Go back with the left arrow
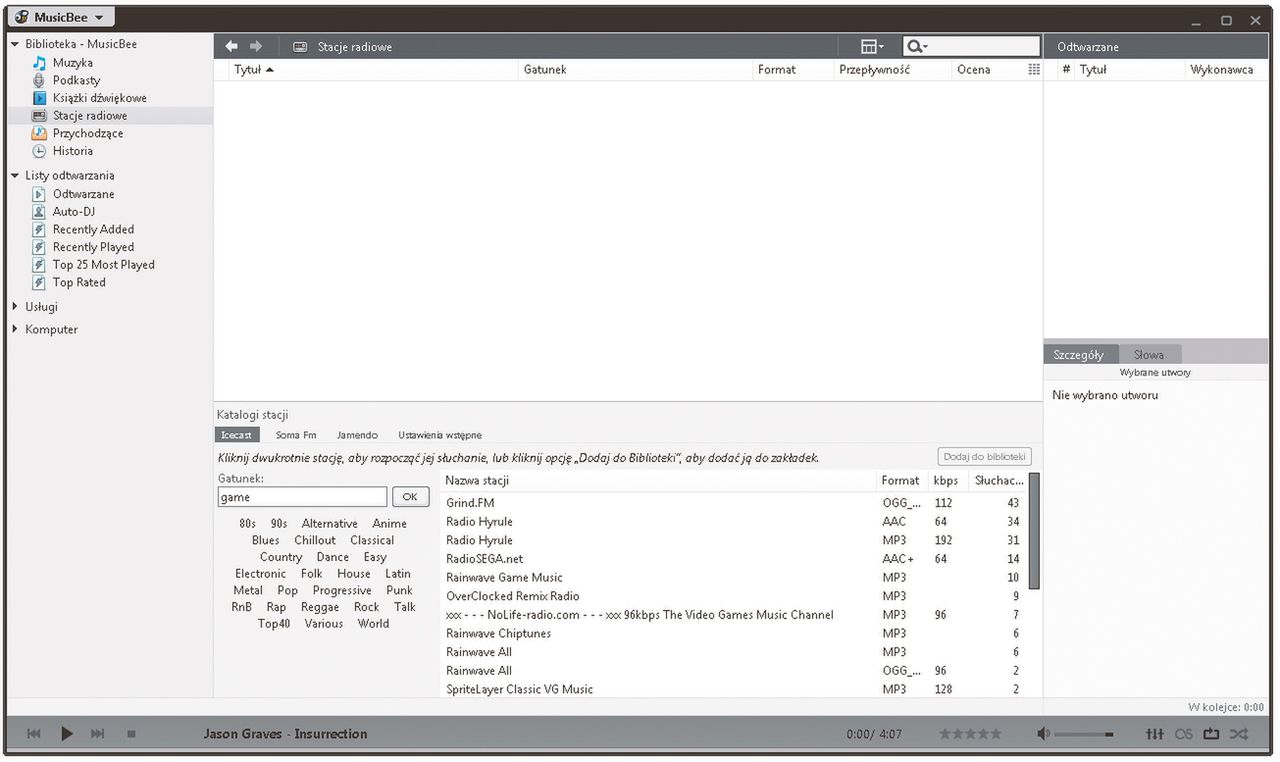The width and height of the screenshot is (1280, 762). point(232,47)
